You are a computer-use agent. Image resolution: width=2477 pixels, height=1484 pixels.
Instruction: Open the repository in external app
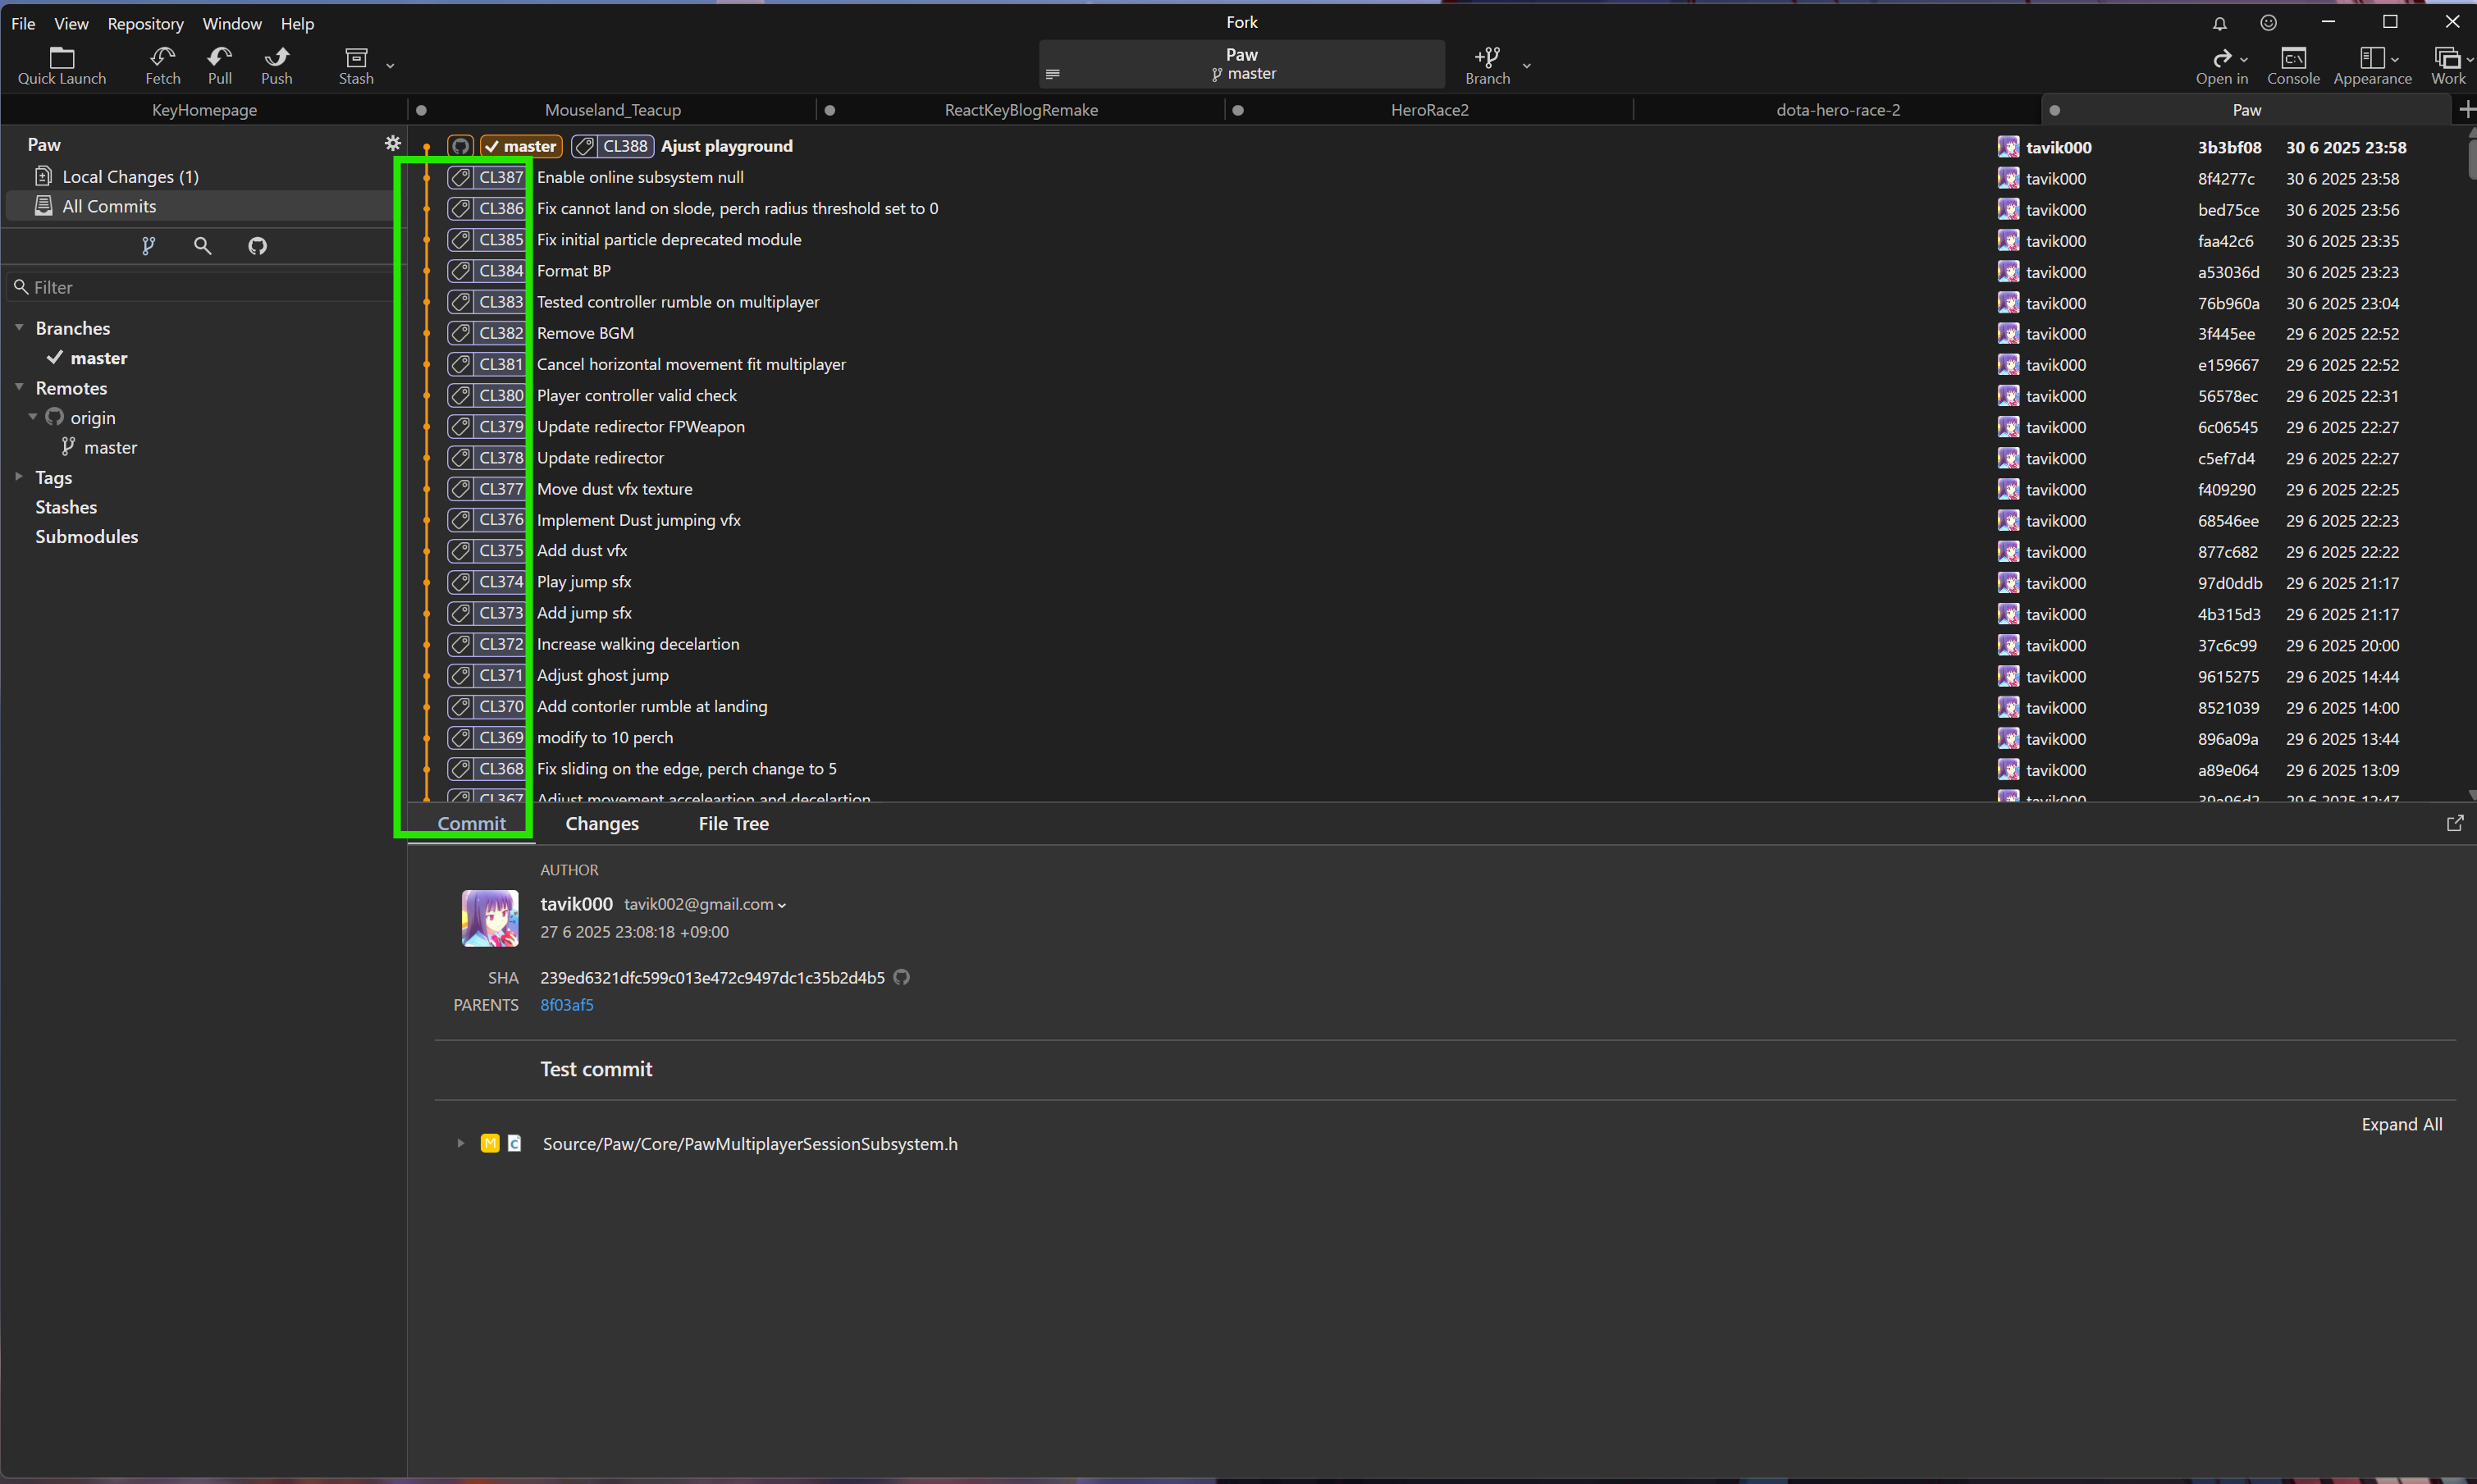coord(2221,66)
